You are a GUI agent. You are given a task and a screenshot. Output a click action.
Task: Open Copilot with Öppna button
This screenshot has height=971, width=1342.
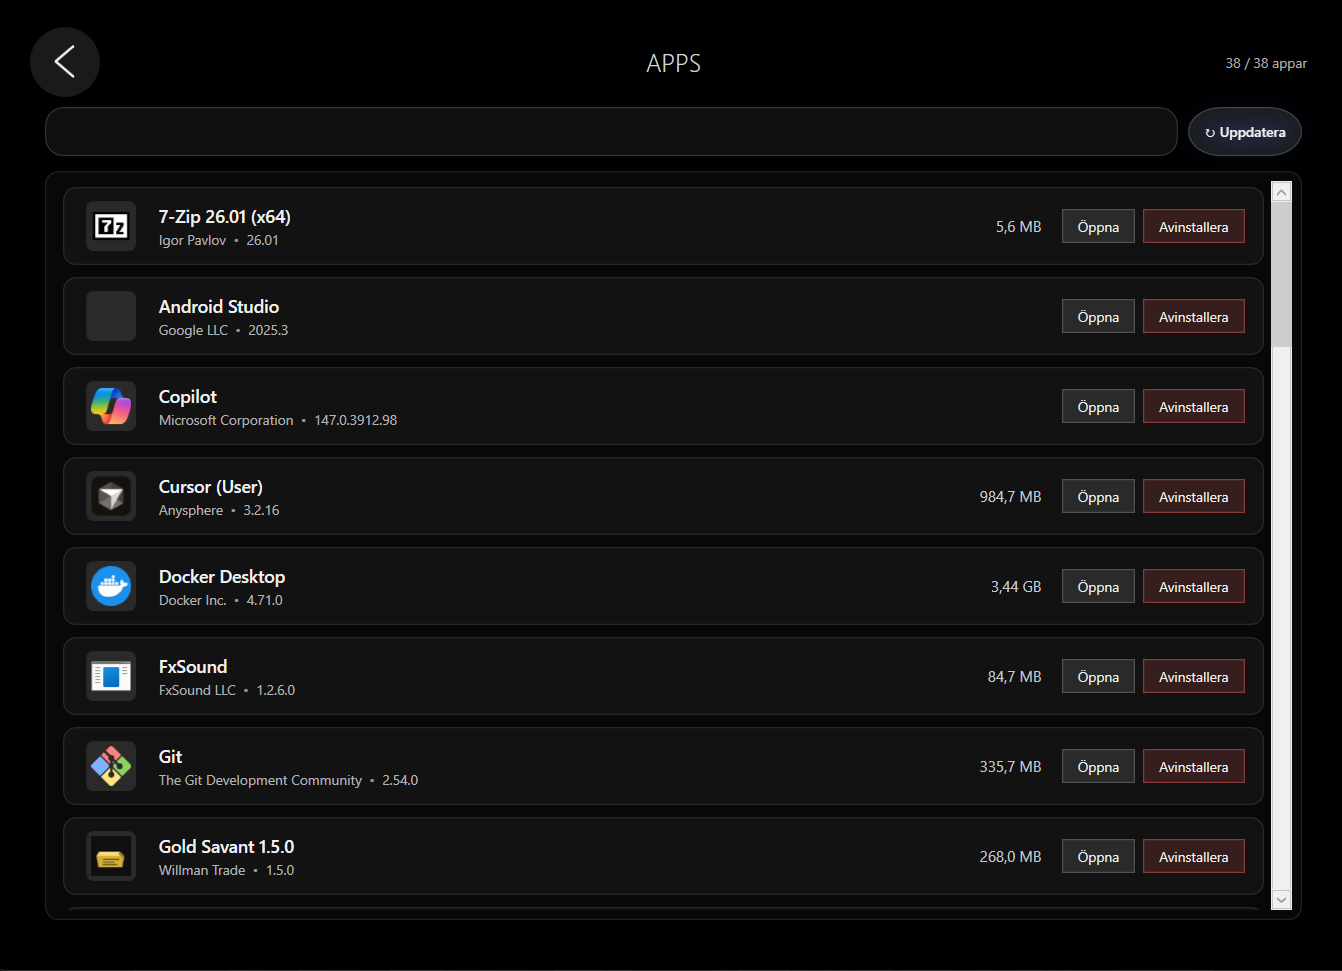(x=1098, y=407)
